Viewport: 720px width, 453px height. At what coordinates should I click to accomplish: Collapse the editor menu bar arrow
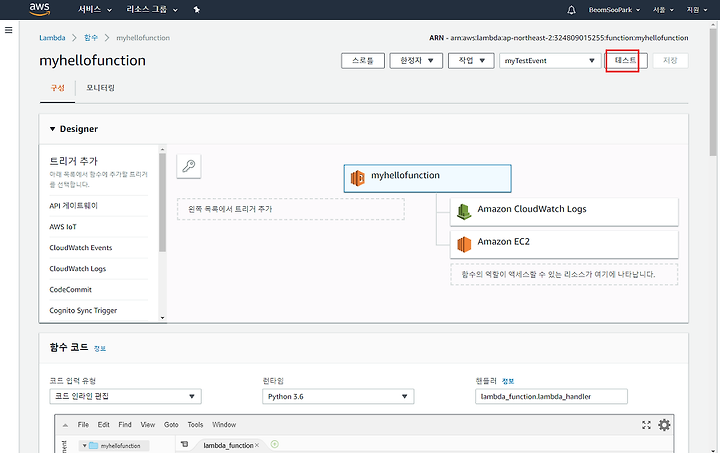[65, 425]
